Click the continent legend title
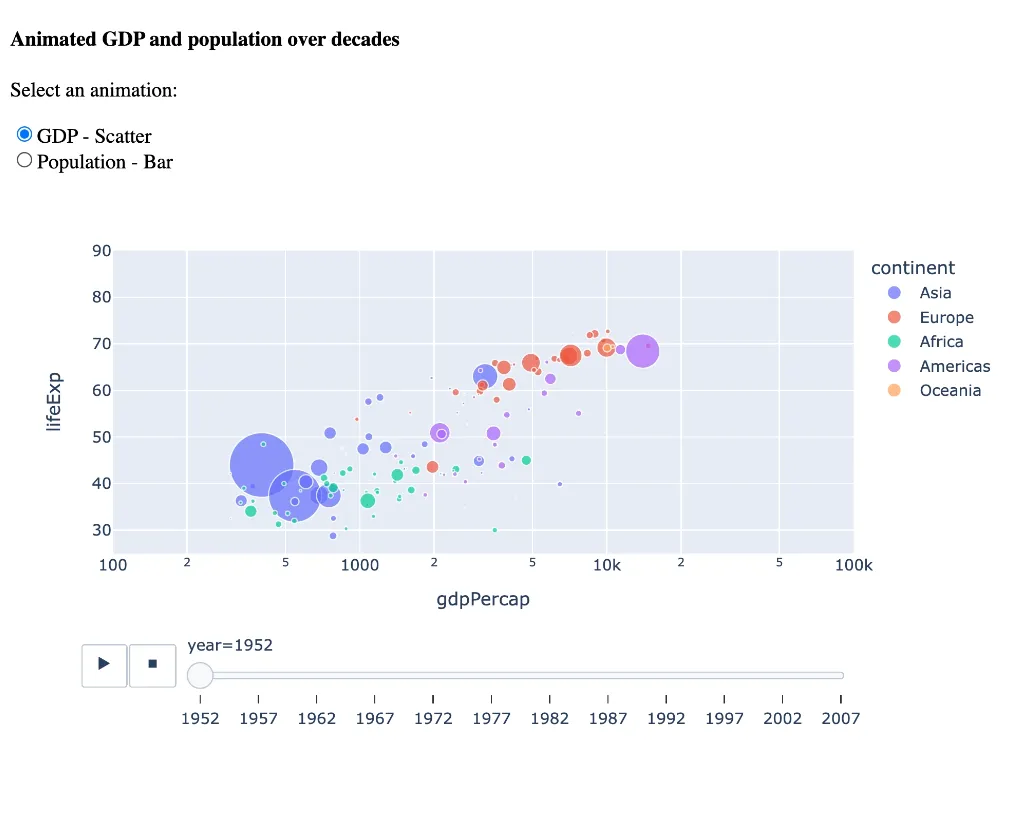Screen dimensions: 1024x819 coord(912,268)
